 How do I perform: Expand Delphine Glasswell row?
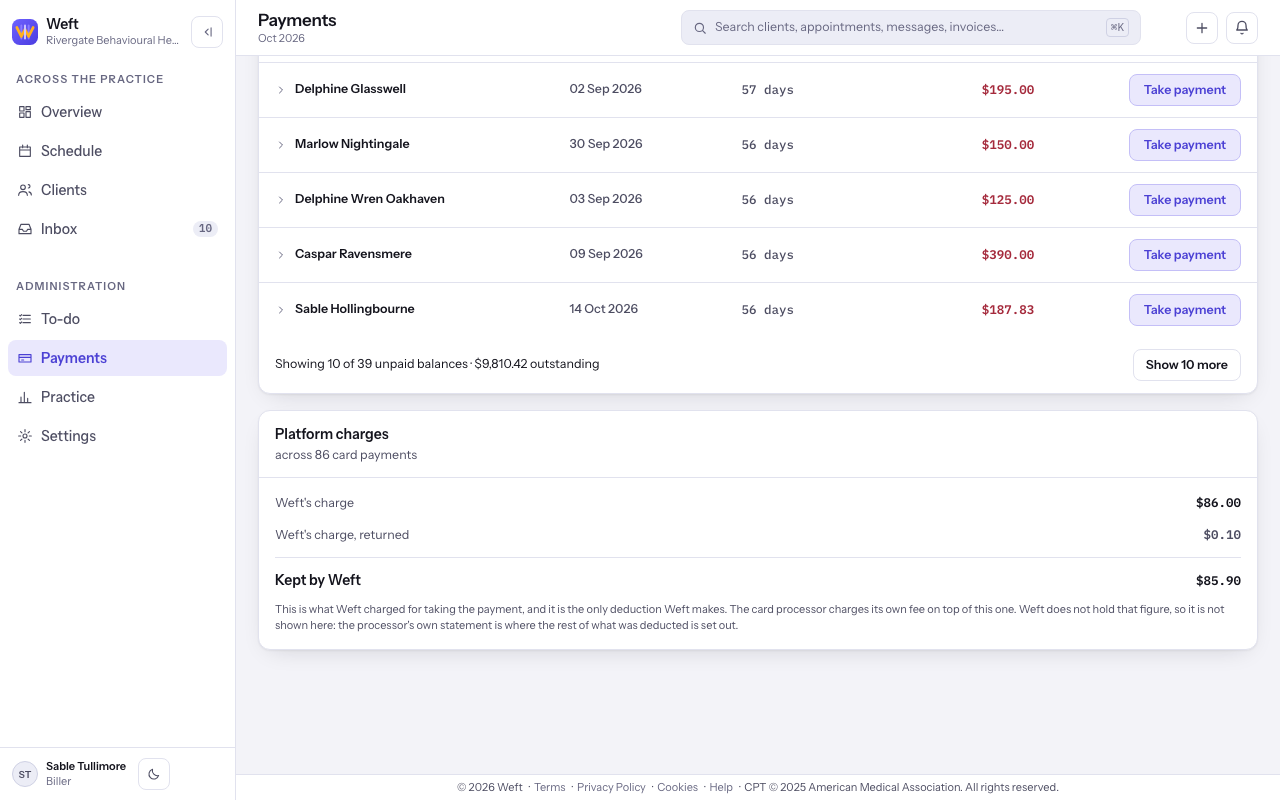pyautogui.click(x=281, y=90)
